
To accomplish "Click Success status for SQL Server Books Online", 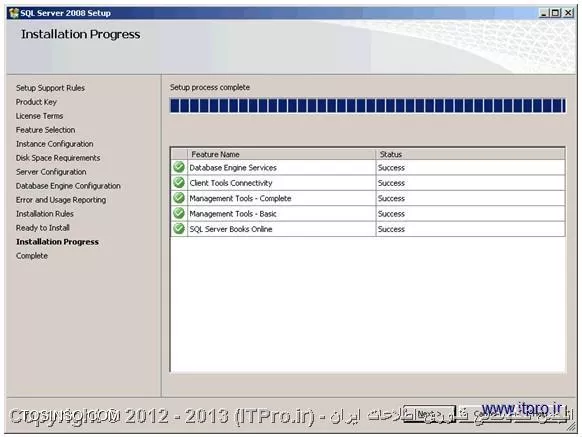I will click(x=391, y=229).
